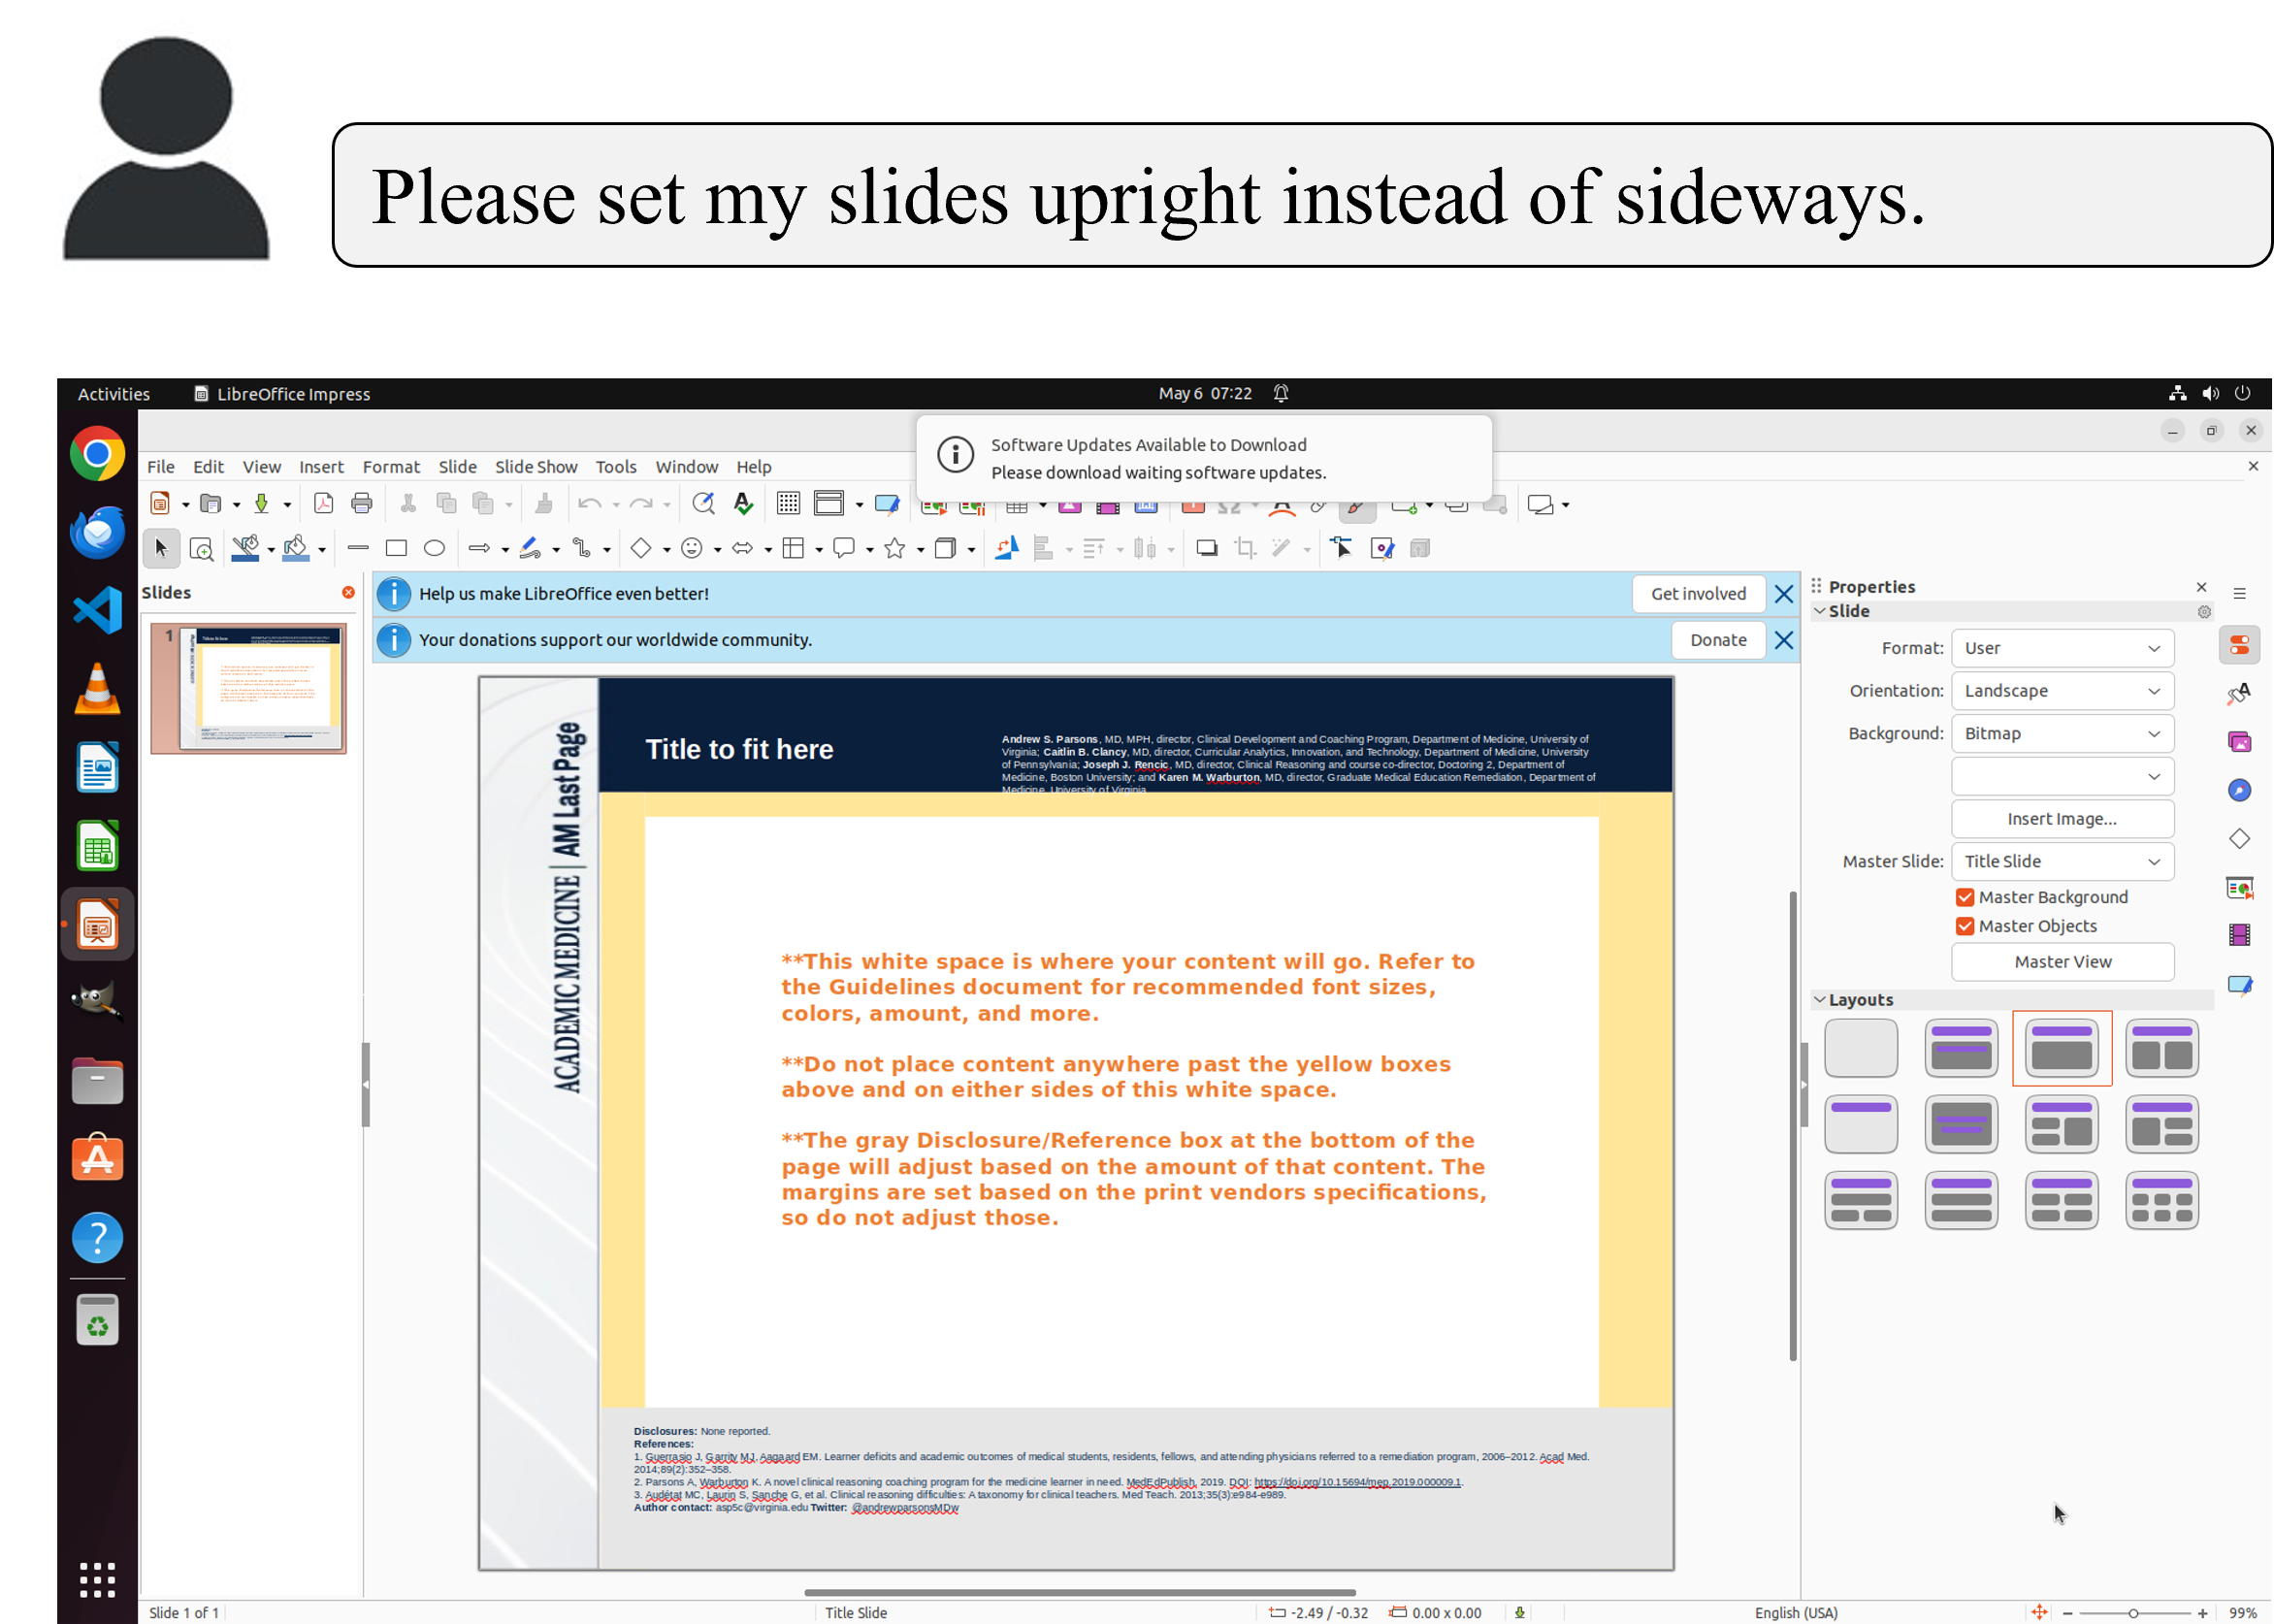Uncheck the Master Background checkbox
Image resolution: width=2274 pixels, height=1624 pixels.
[1964, 897]
